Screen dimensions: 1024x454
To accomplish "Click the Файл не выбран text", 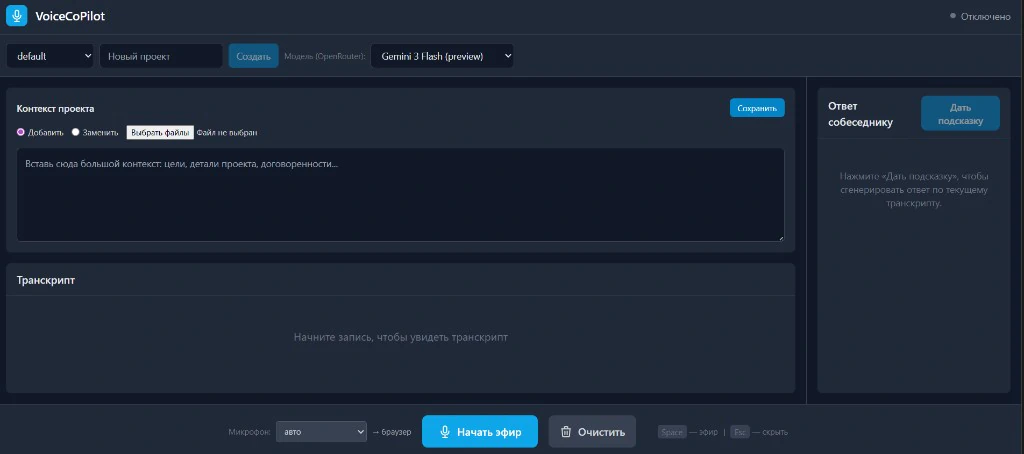I will 227,133.
